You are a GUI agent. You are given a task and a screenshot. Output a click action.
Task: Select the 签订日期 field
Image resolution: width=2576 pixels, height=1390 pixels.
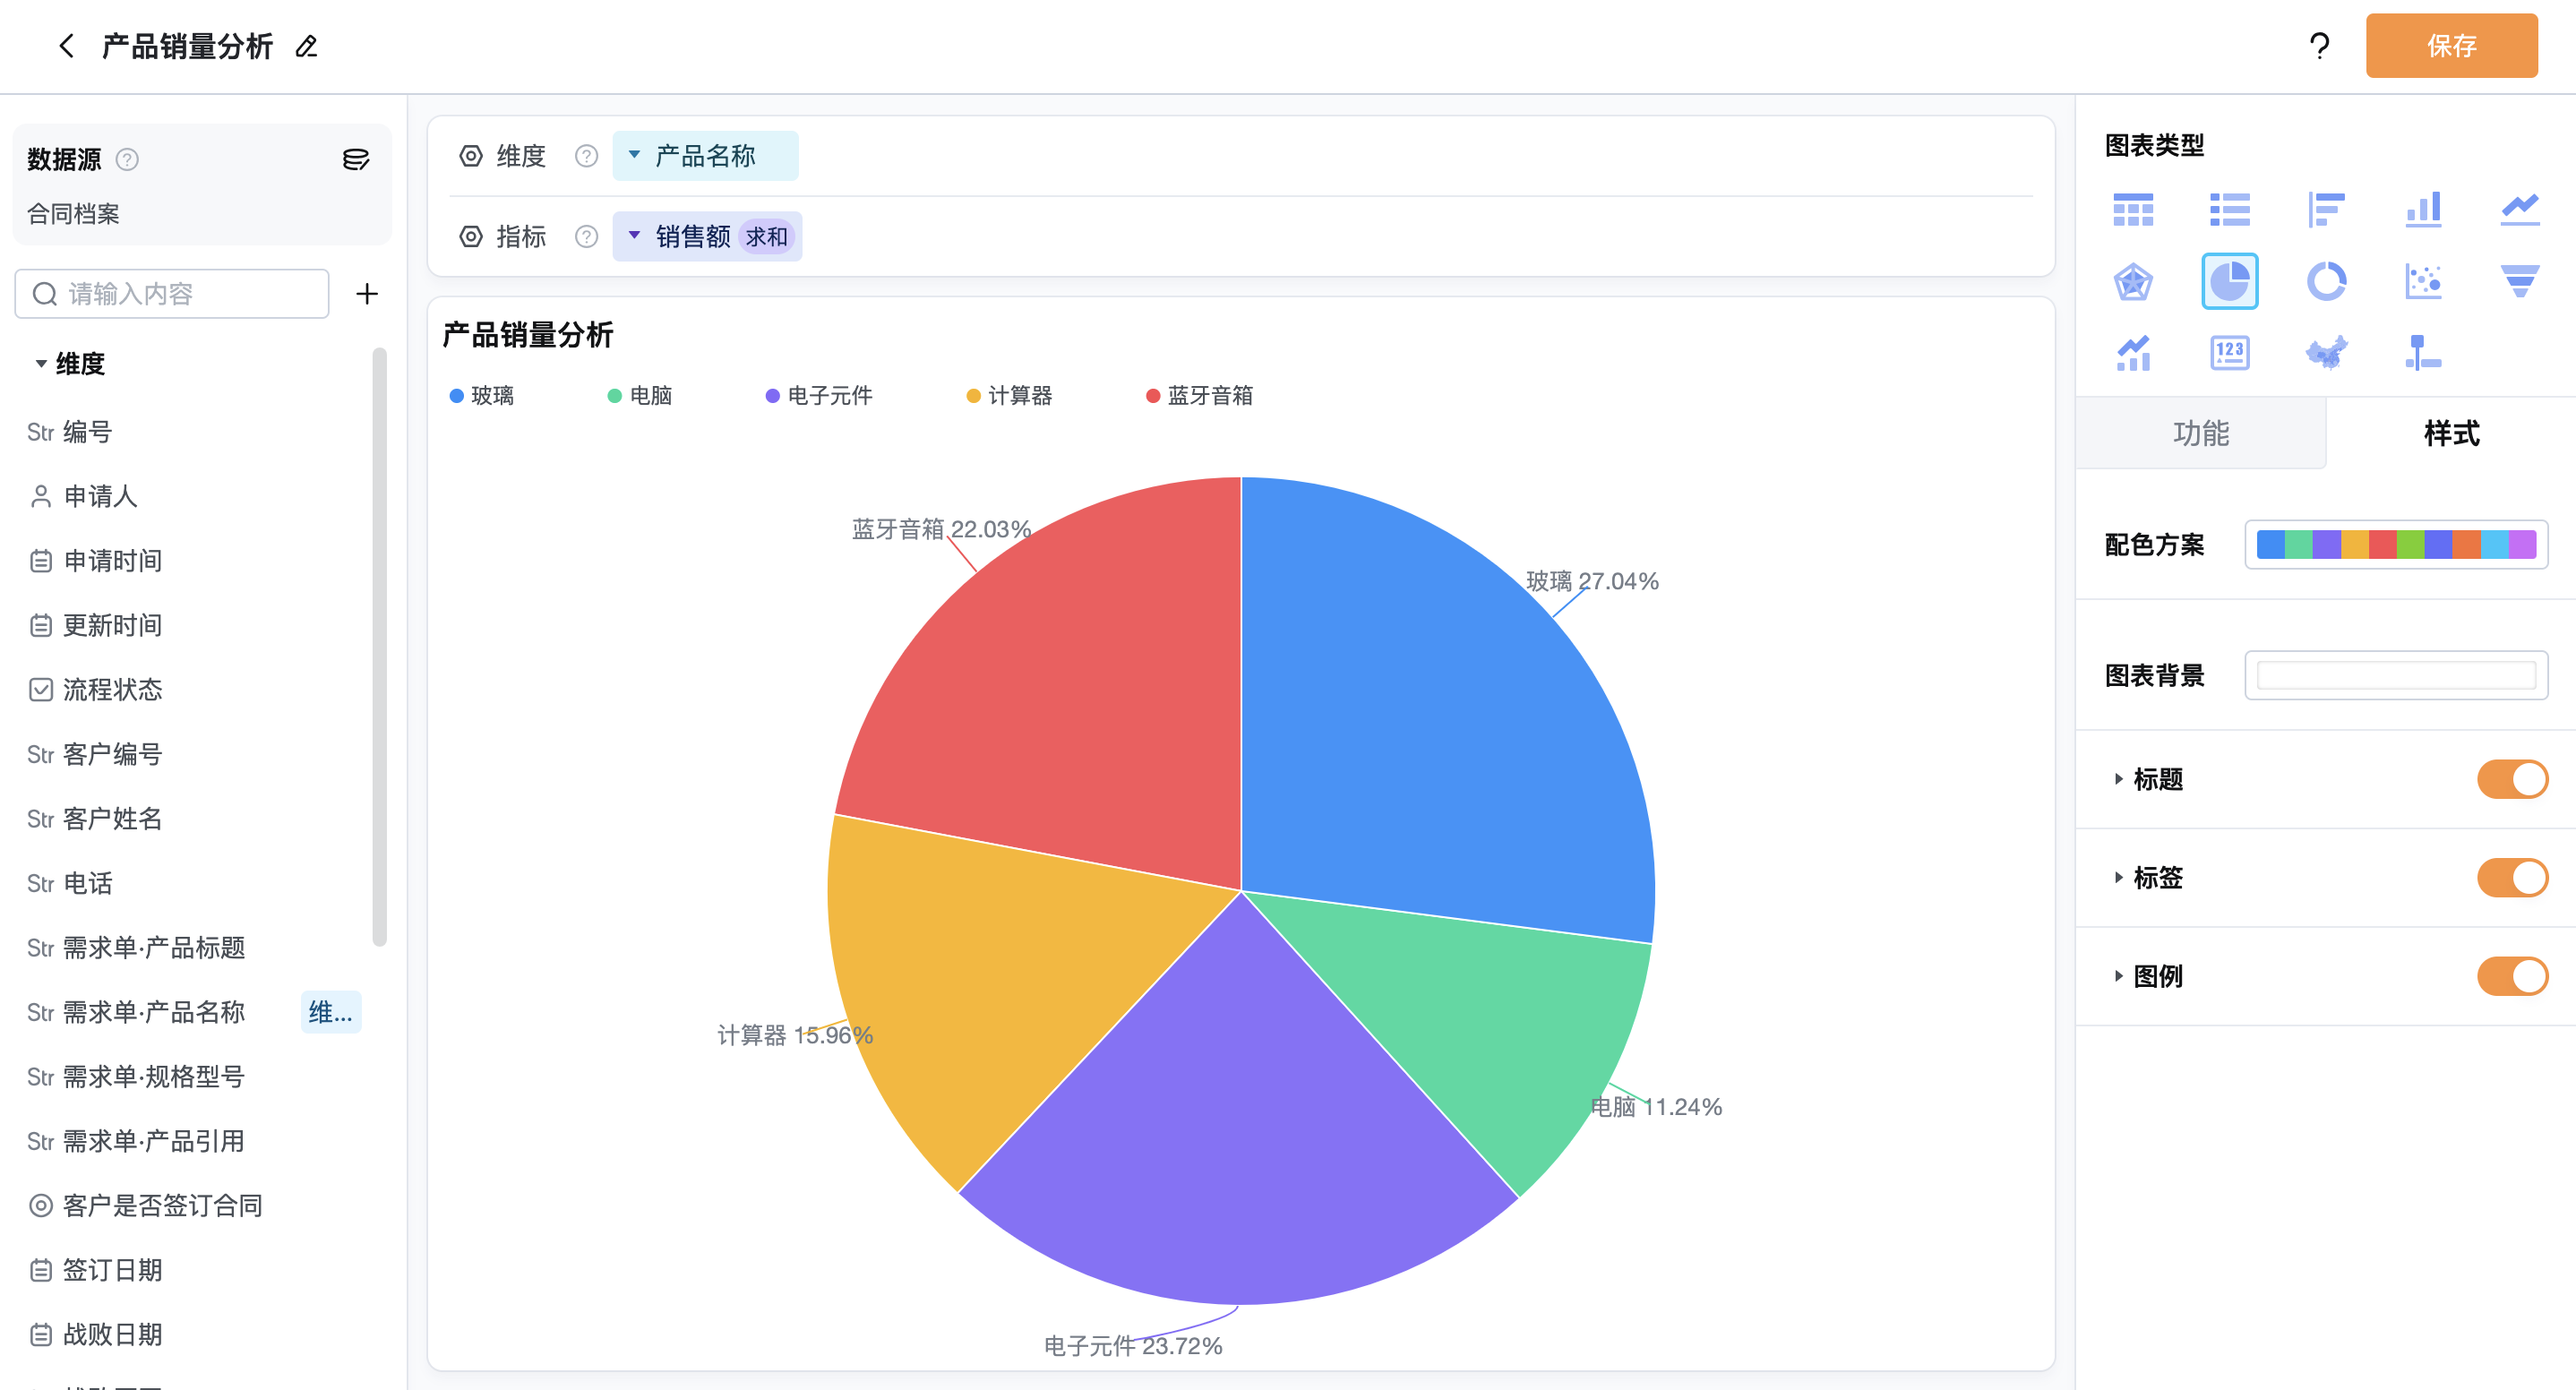point(95,1270)
